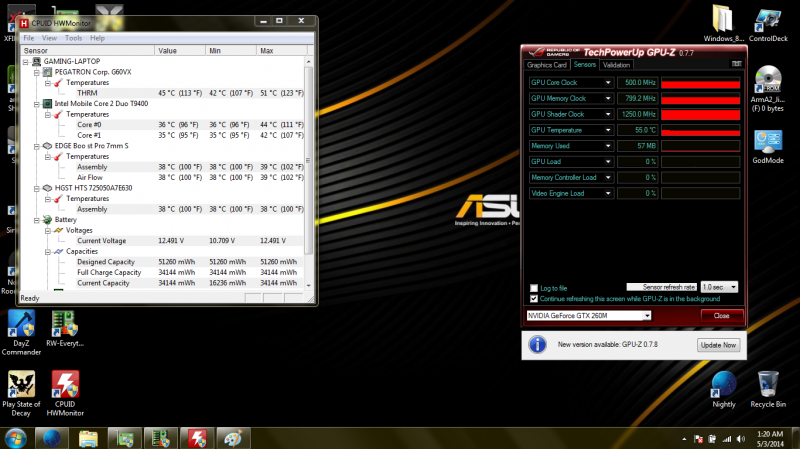Launch Nightly browser shortcut
The image size is (800, 449).
pos(723,389)
